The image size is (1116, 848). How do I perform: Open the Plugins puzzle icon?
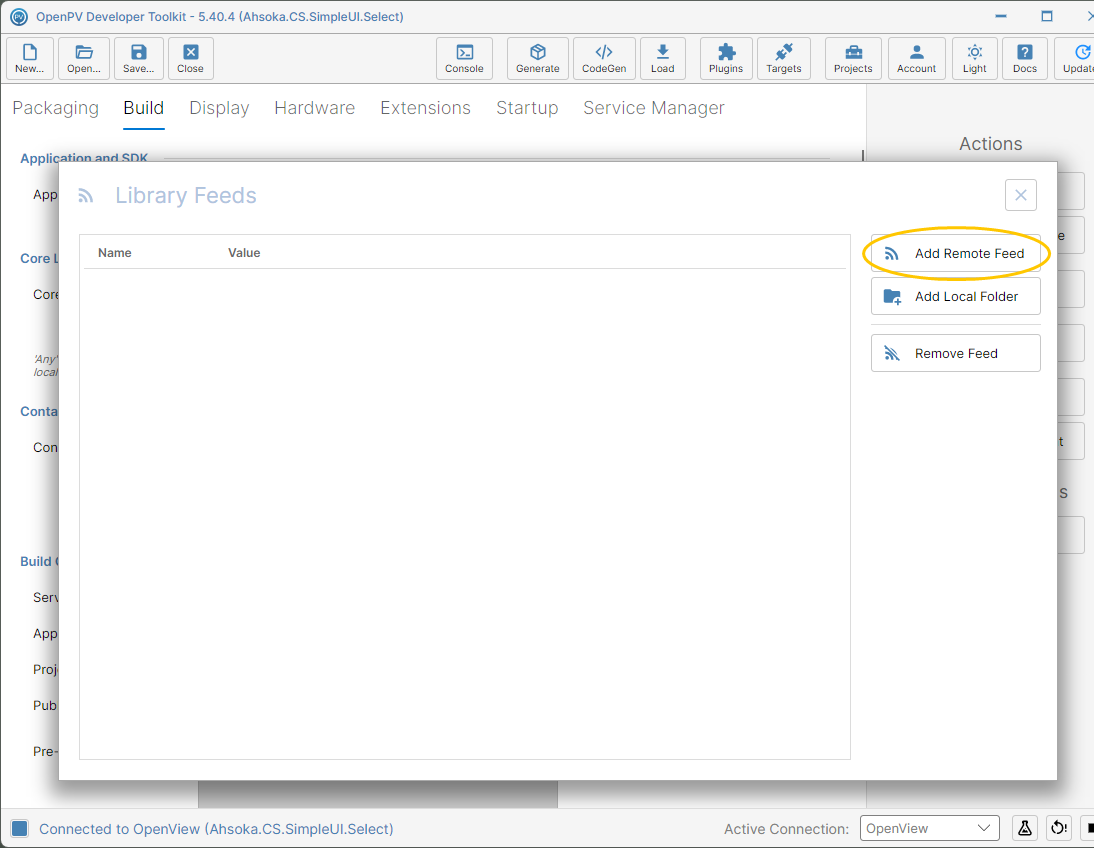[725, 58]
